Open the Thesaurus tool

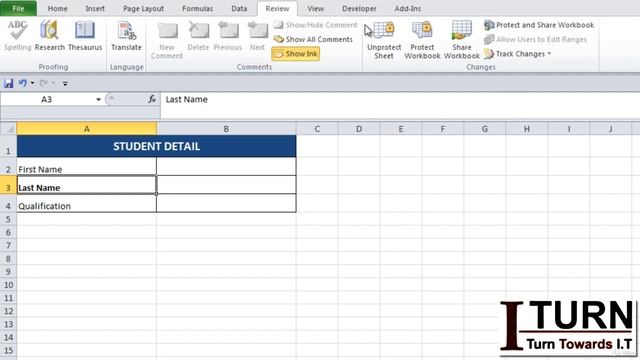tap(85, 36)
